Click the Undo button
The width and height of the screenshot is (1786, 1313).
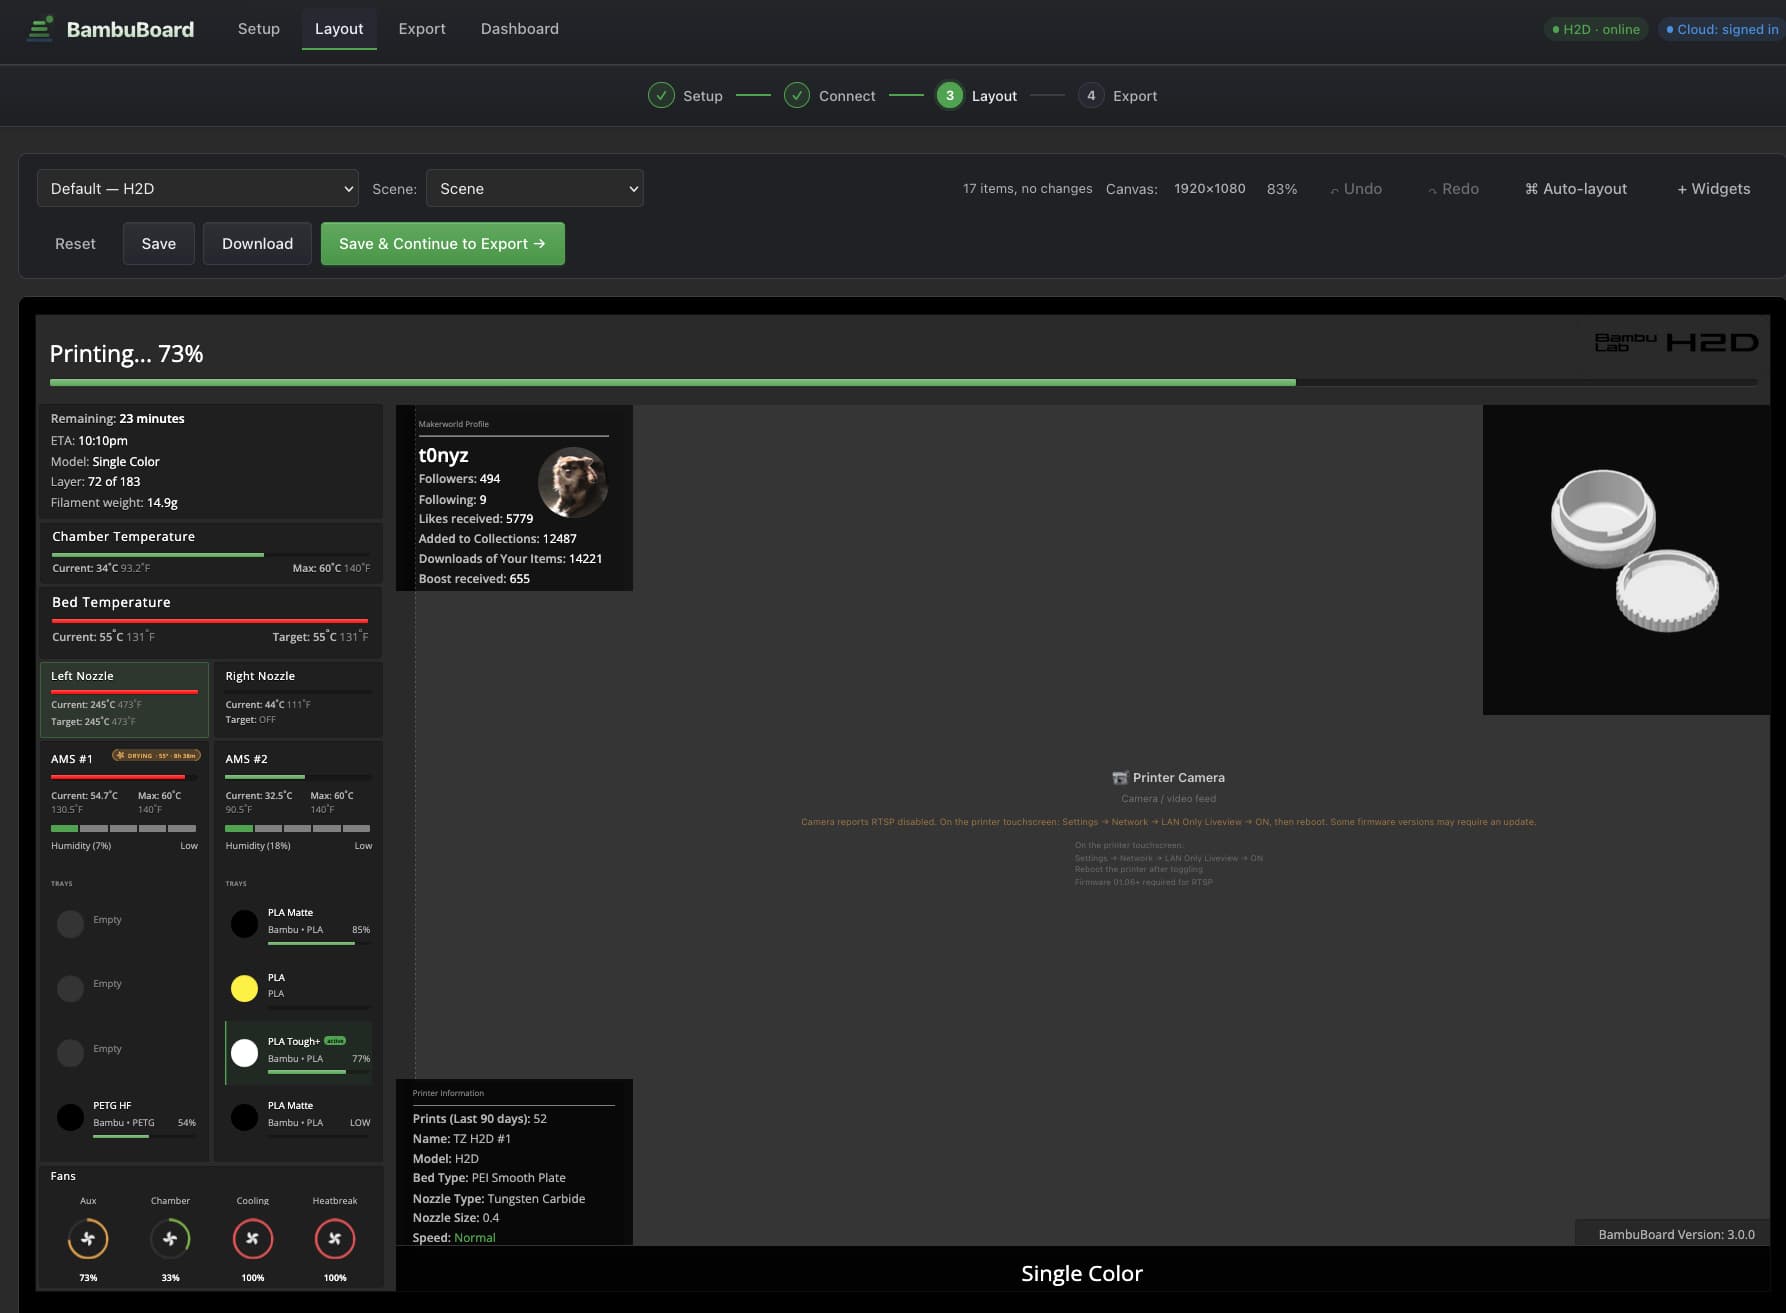[1356, 189]
